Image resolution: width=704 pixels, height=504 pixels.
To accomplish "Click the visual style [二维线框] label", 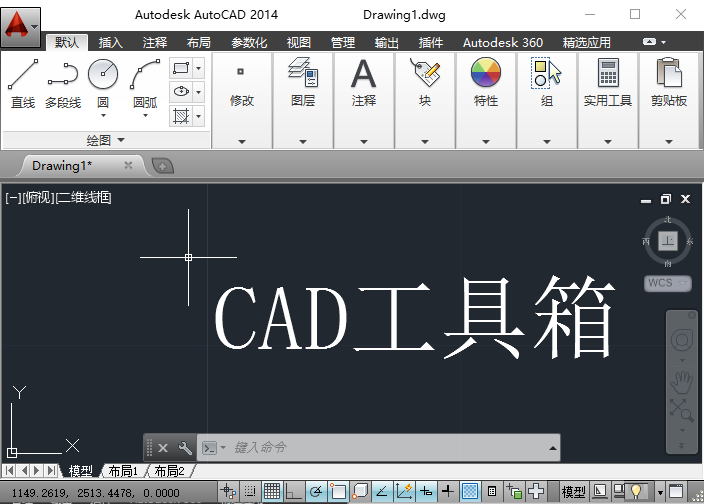I will click(84, 197).
